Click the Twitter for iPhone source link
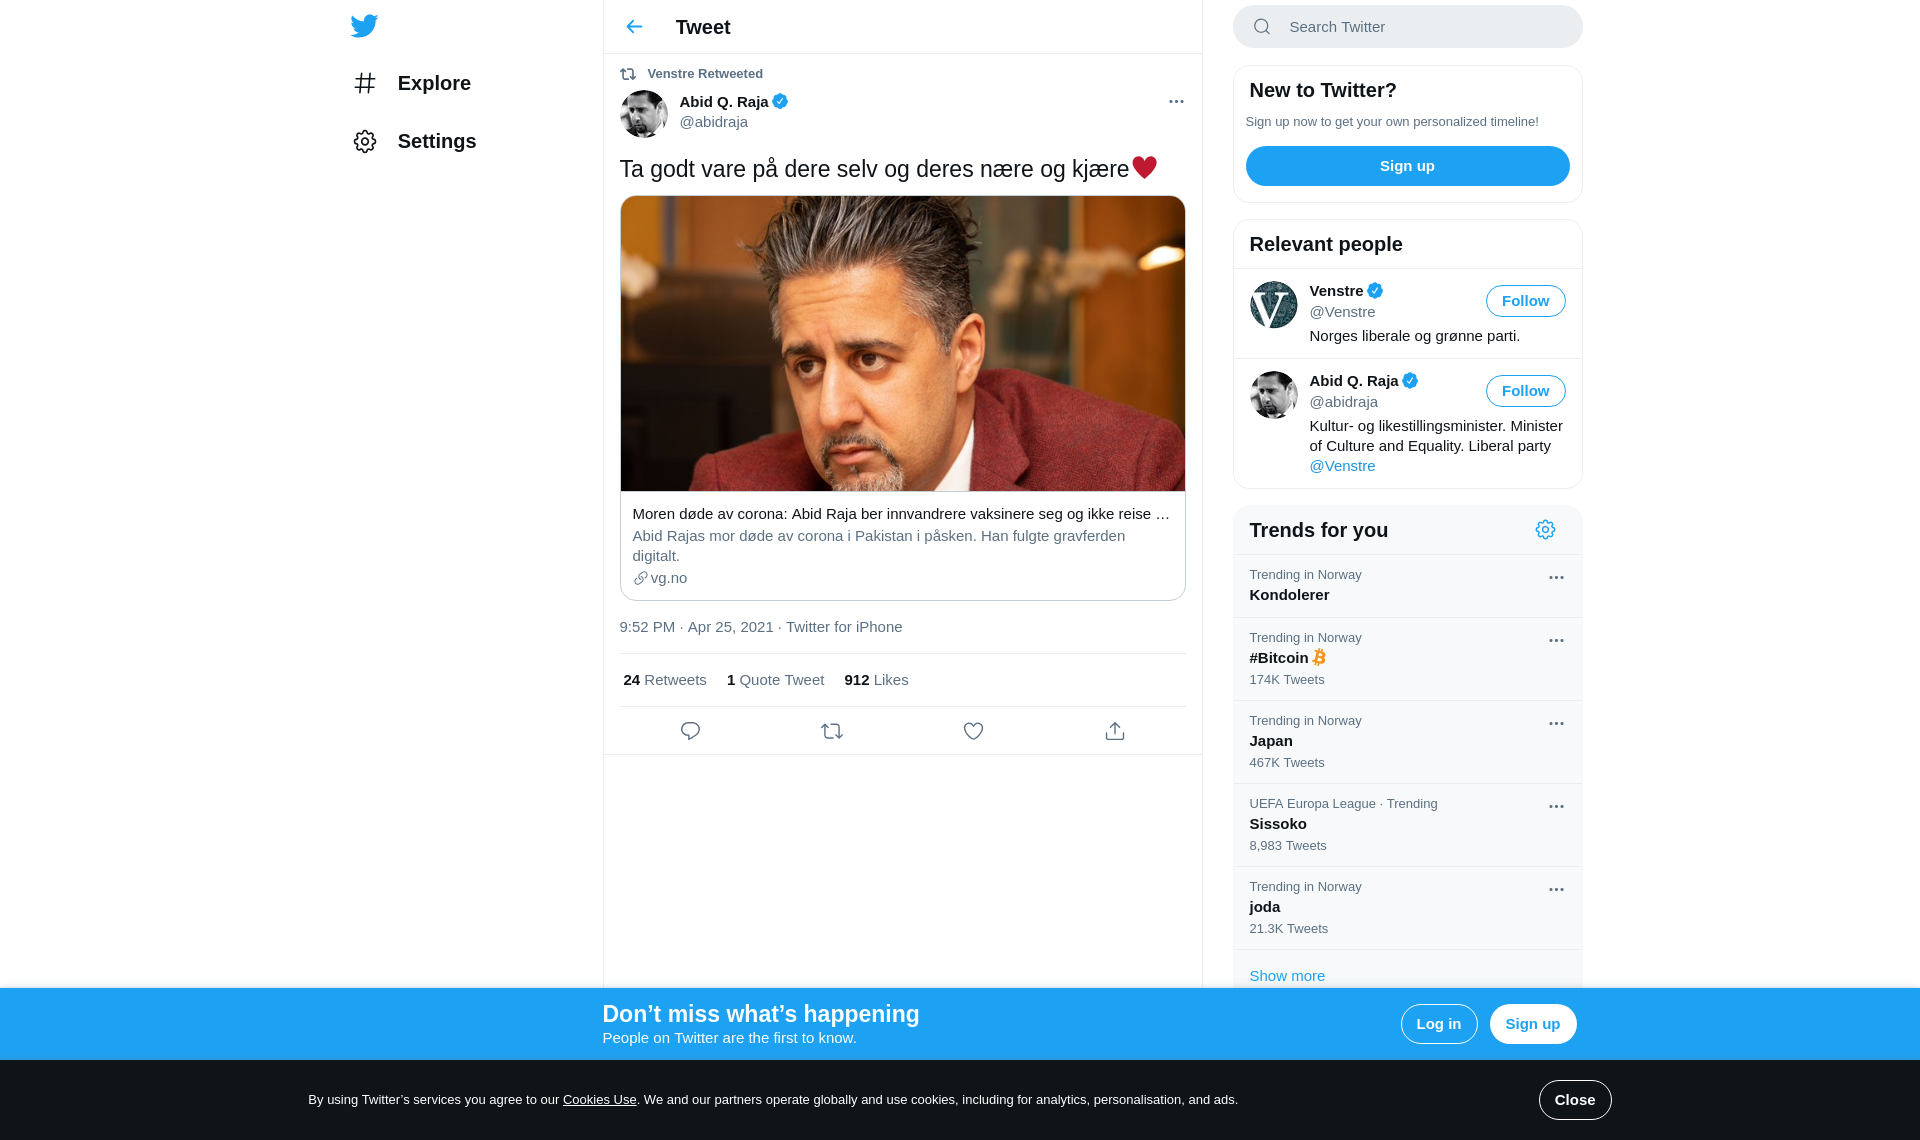The width and height of the screenshot is (1920, 1140). pos(844,627)
